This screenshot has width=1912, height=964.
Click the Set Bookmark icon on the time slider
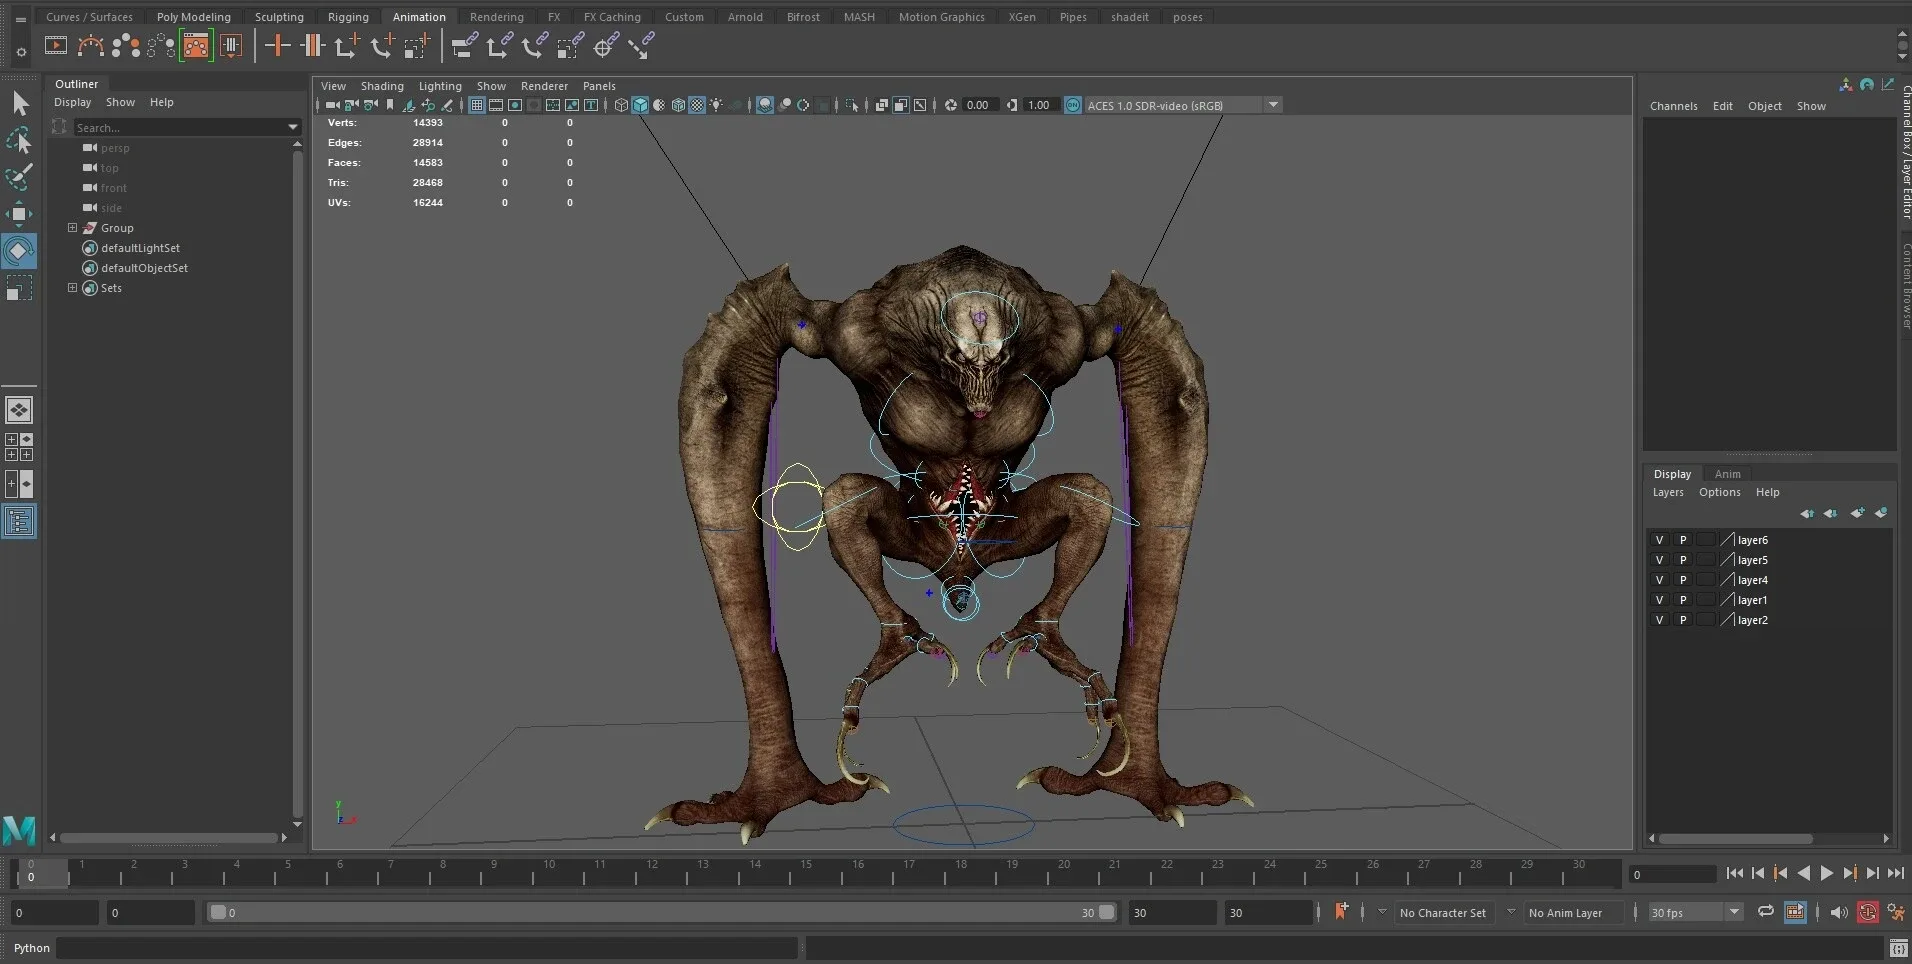pyautogui.click(x=1341, y=911)
